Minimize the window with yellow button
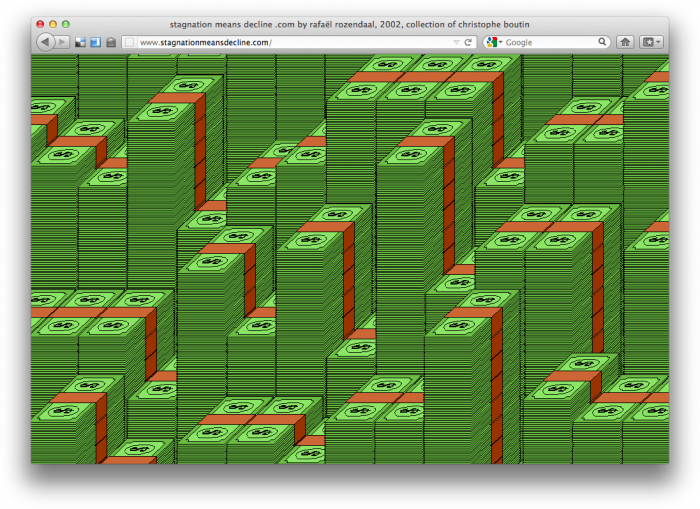Screen dimensions: 700x509 tap(53, 24)
